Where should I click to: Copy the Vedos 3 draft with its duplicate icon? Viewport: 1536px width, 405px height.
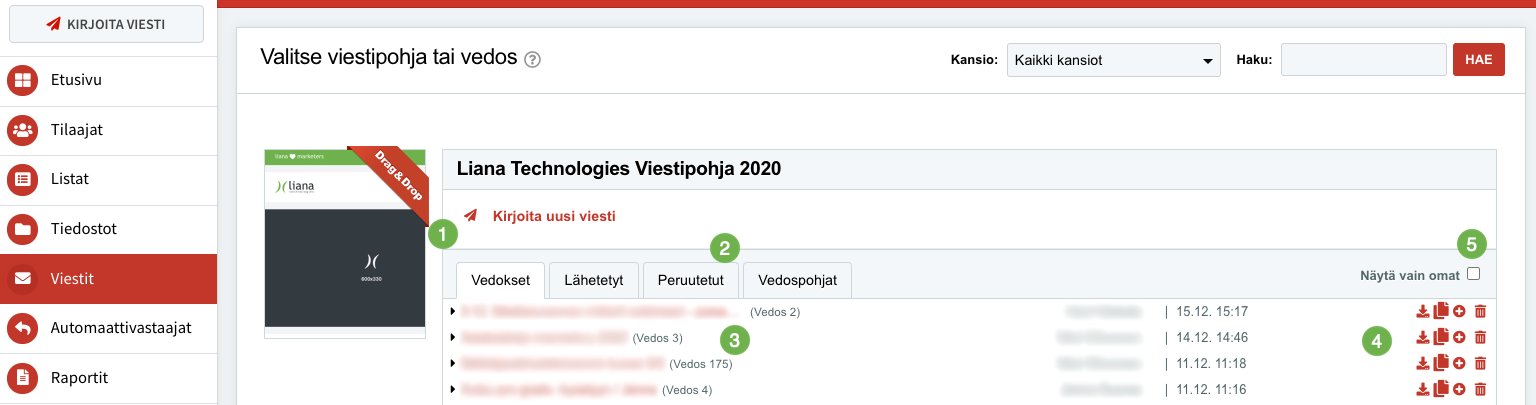click(1441, 337)
